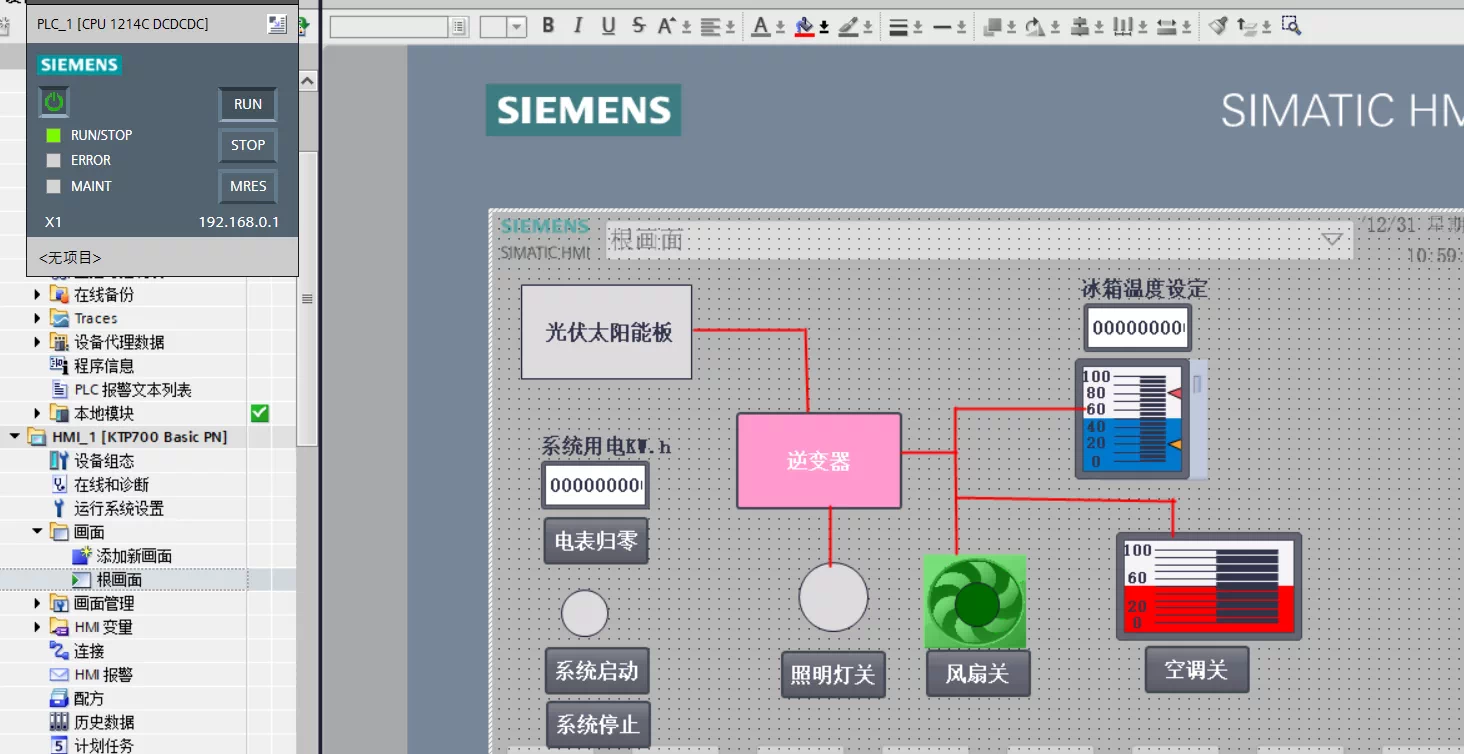This screenshot has width=1464, height=754.
Task: Apply bold text formatting
Action: coord(548,26)
